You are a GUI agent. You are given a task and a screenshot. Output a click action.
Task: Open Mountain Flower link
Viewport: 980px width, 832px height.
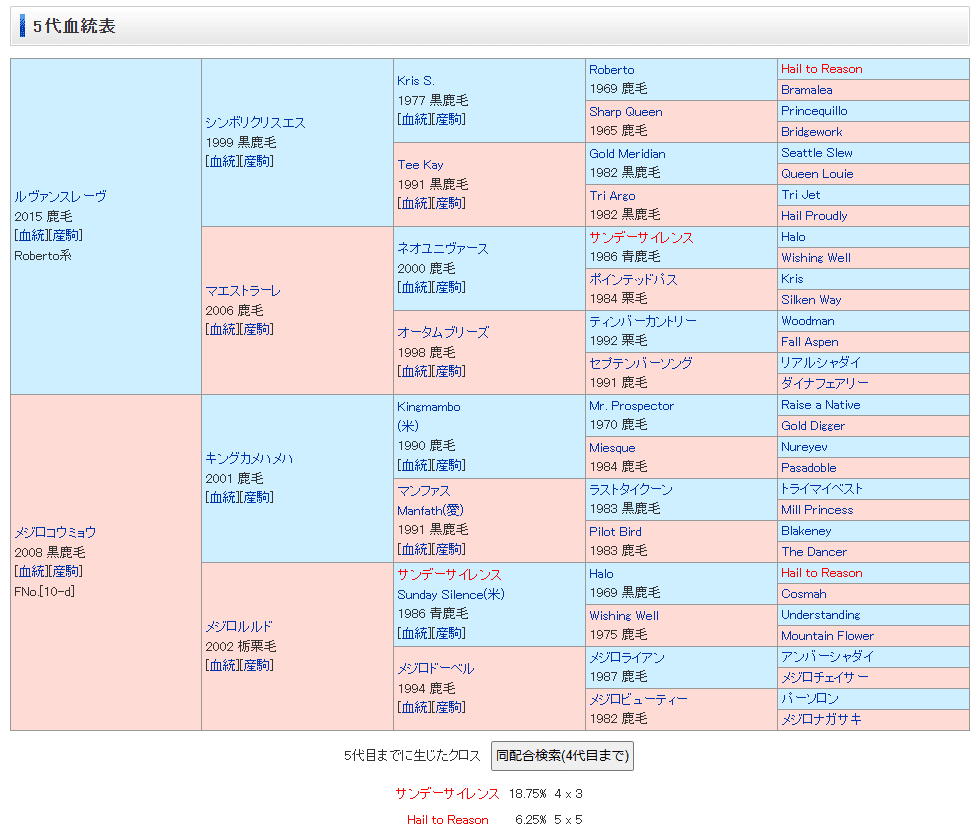click(x=828, y=636)
